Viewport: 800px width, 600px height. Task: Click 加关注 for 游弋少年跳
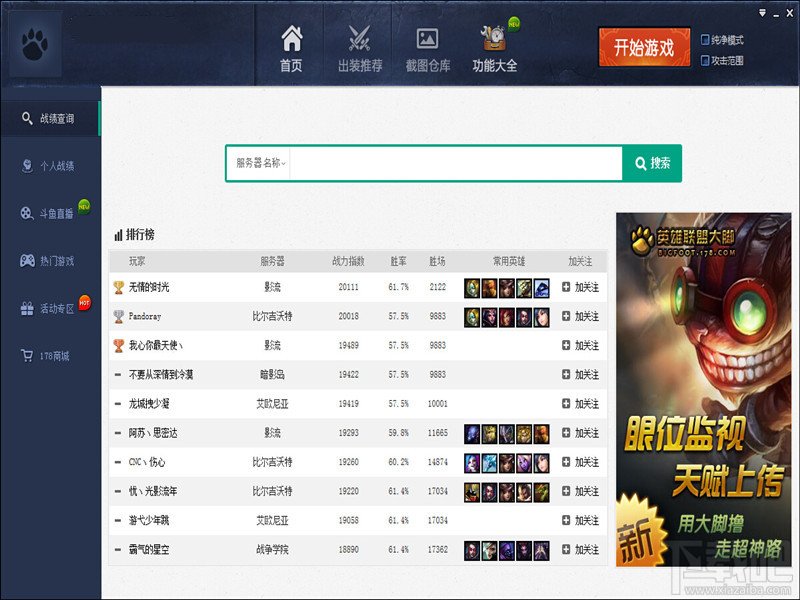click(x=580, y=520)
